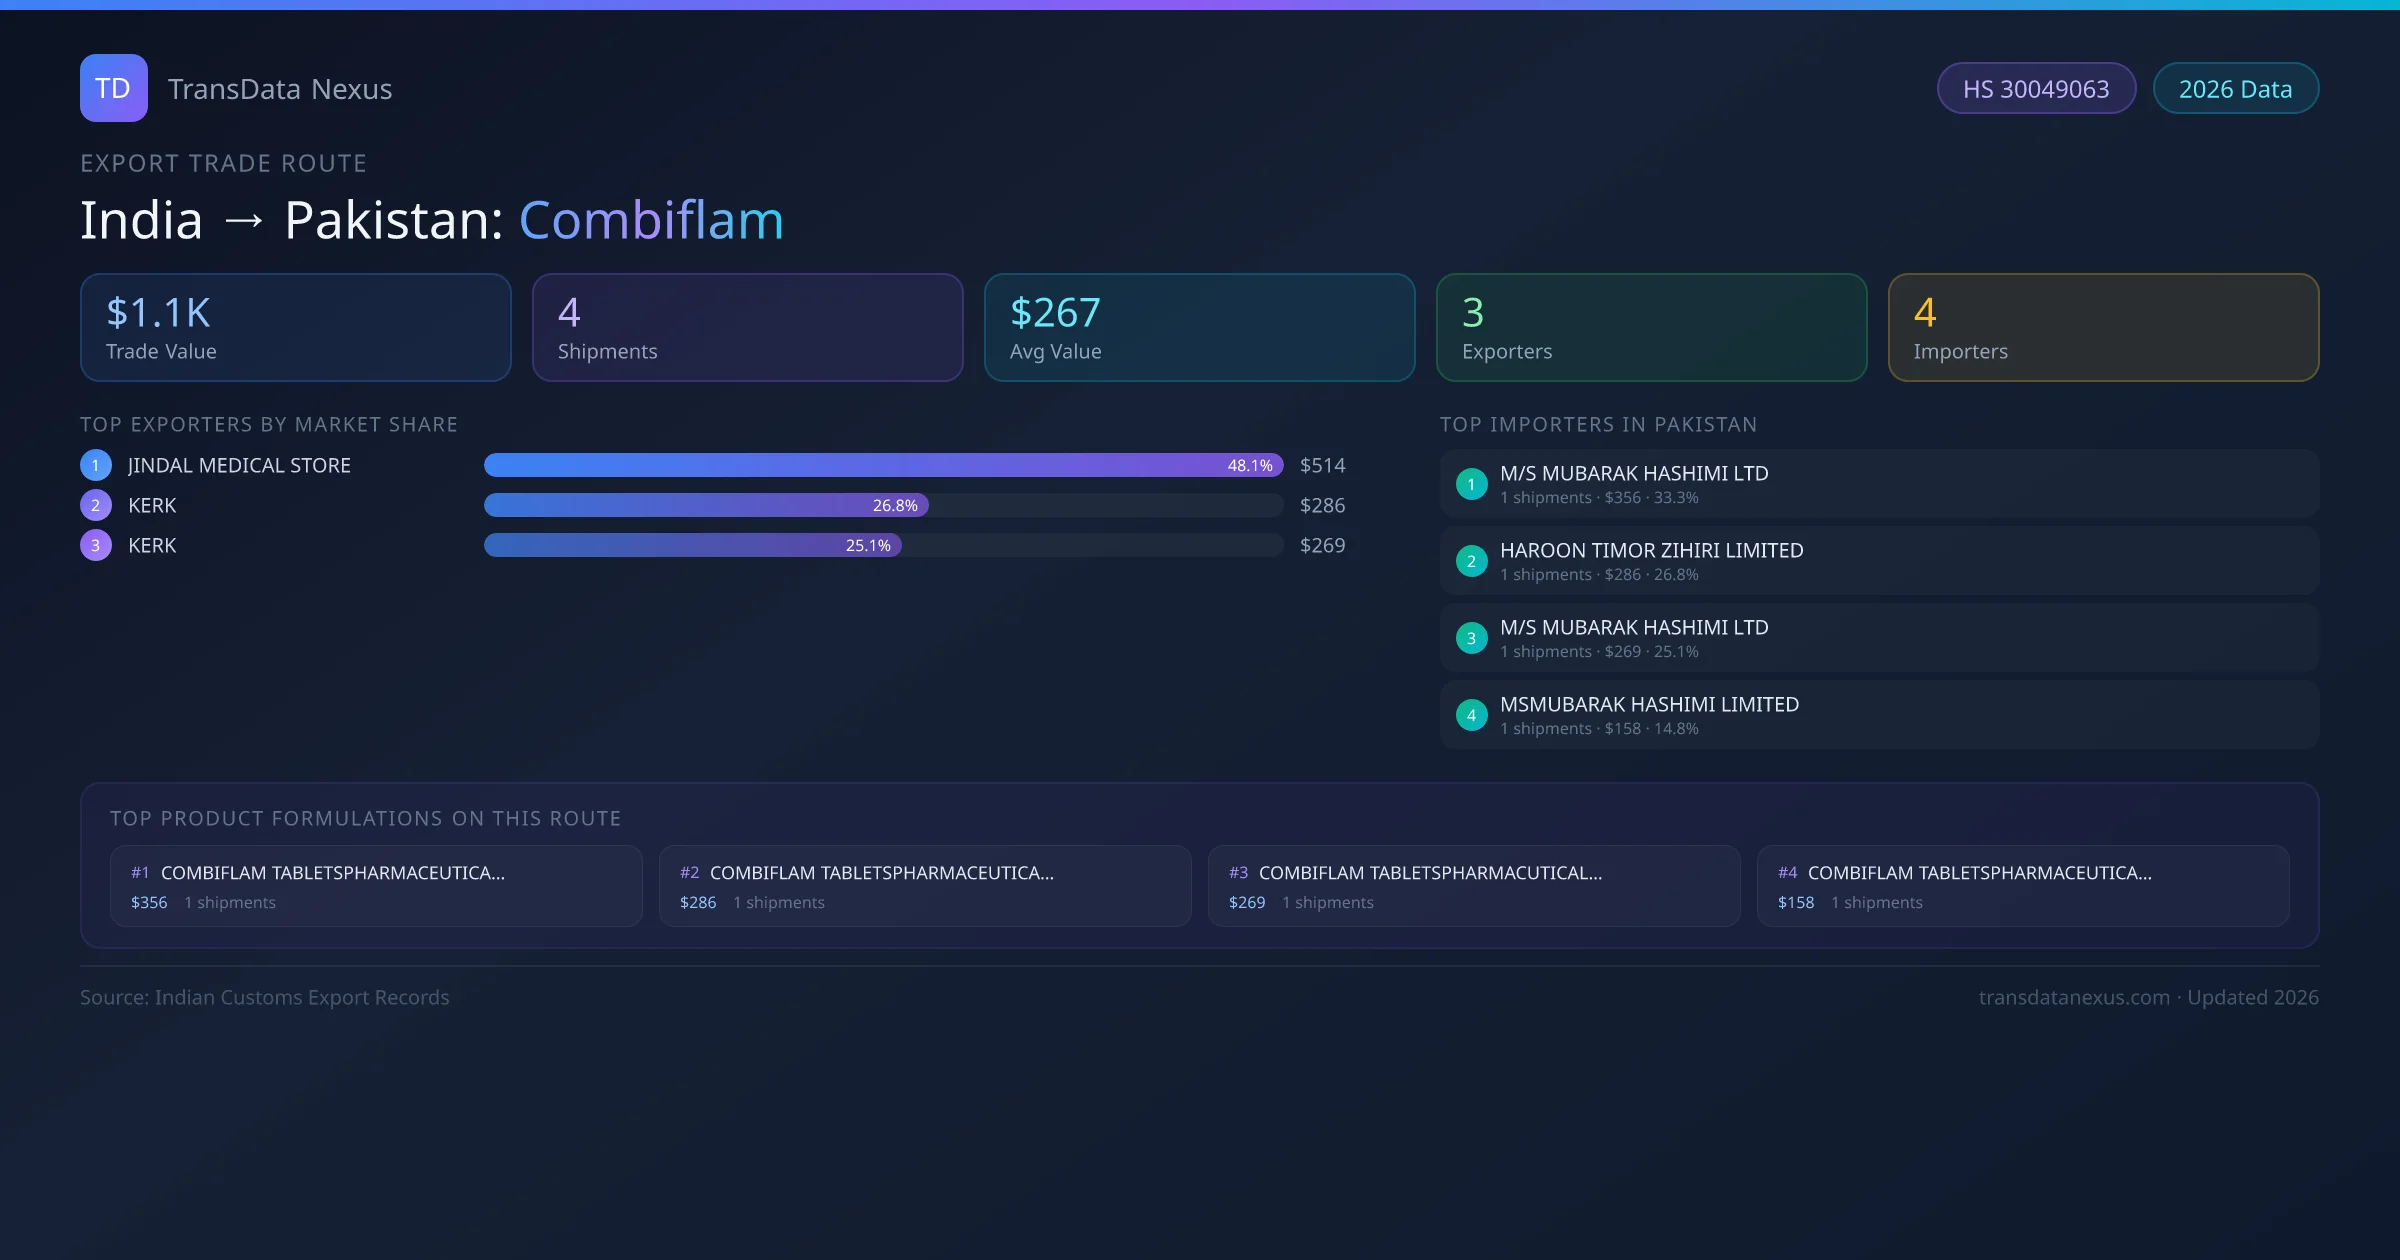Click green badge 2 for Haroon Timor Zihiri
The width and height of the screenshot is (2400, 1260).
[1471, 561]
